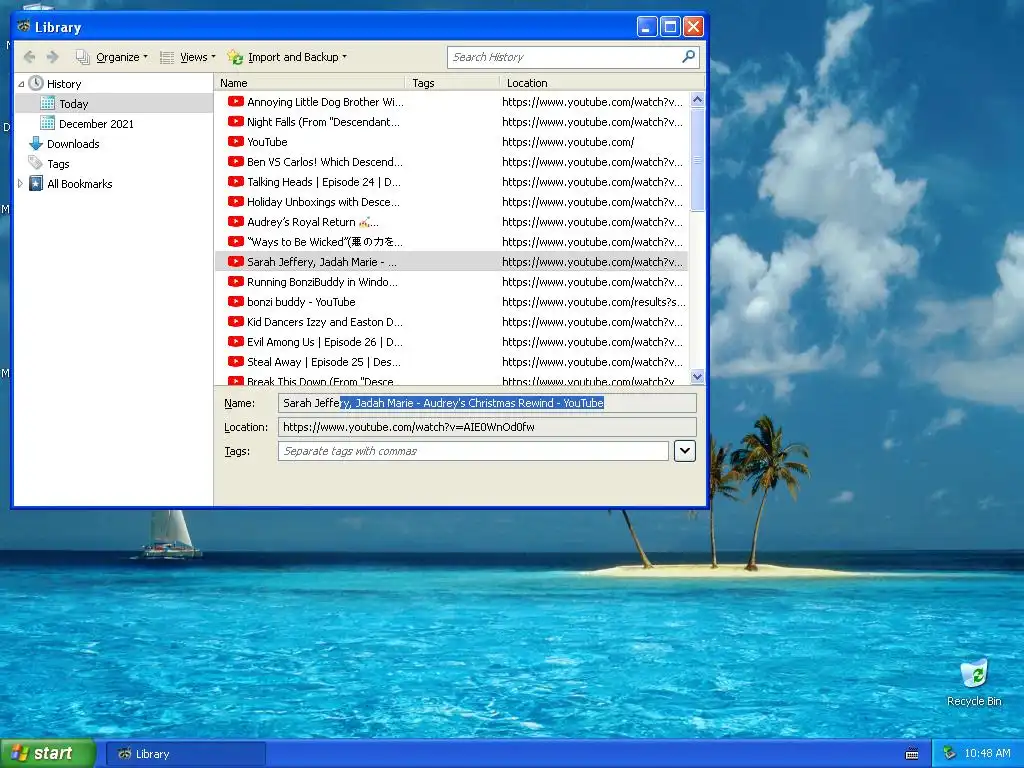Click YouTube icon beside Night Falls entry

tap(236, 121)
